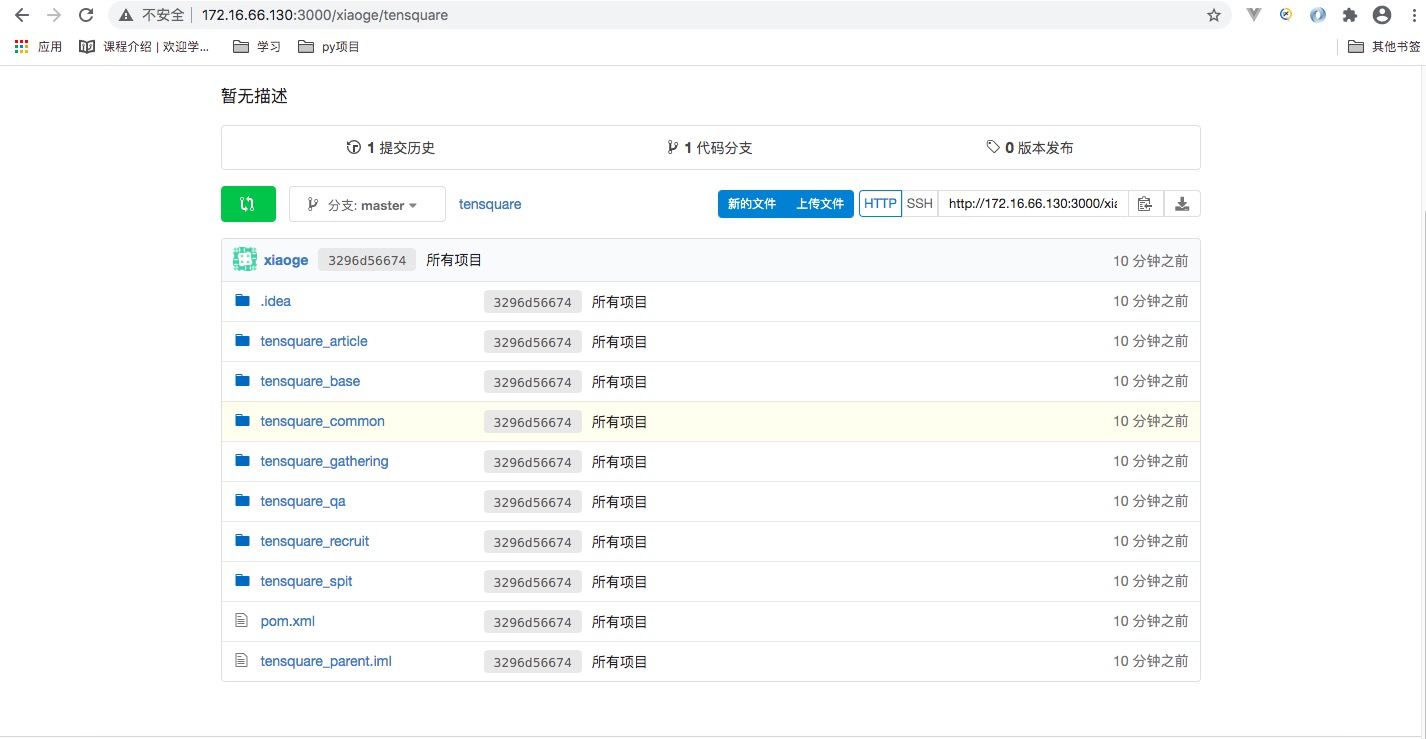Click the file icon beside pom.xml
1426x739 pixels.
click(x=242, y=620)
